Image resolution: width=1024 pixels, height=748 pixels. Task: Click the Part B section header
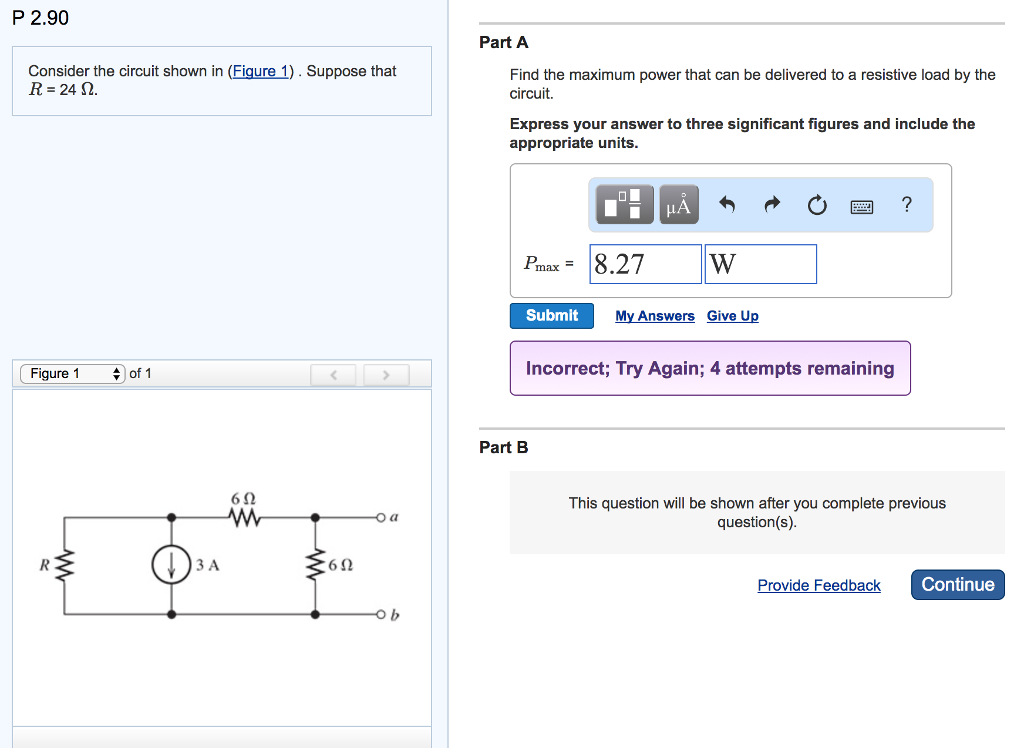click(504, 447)
